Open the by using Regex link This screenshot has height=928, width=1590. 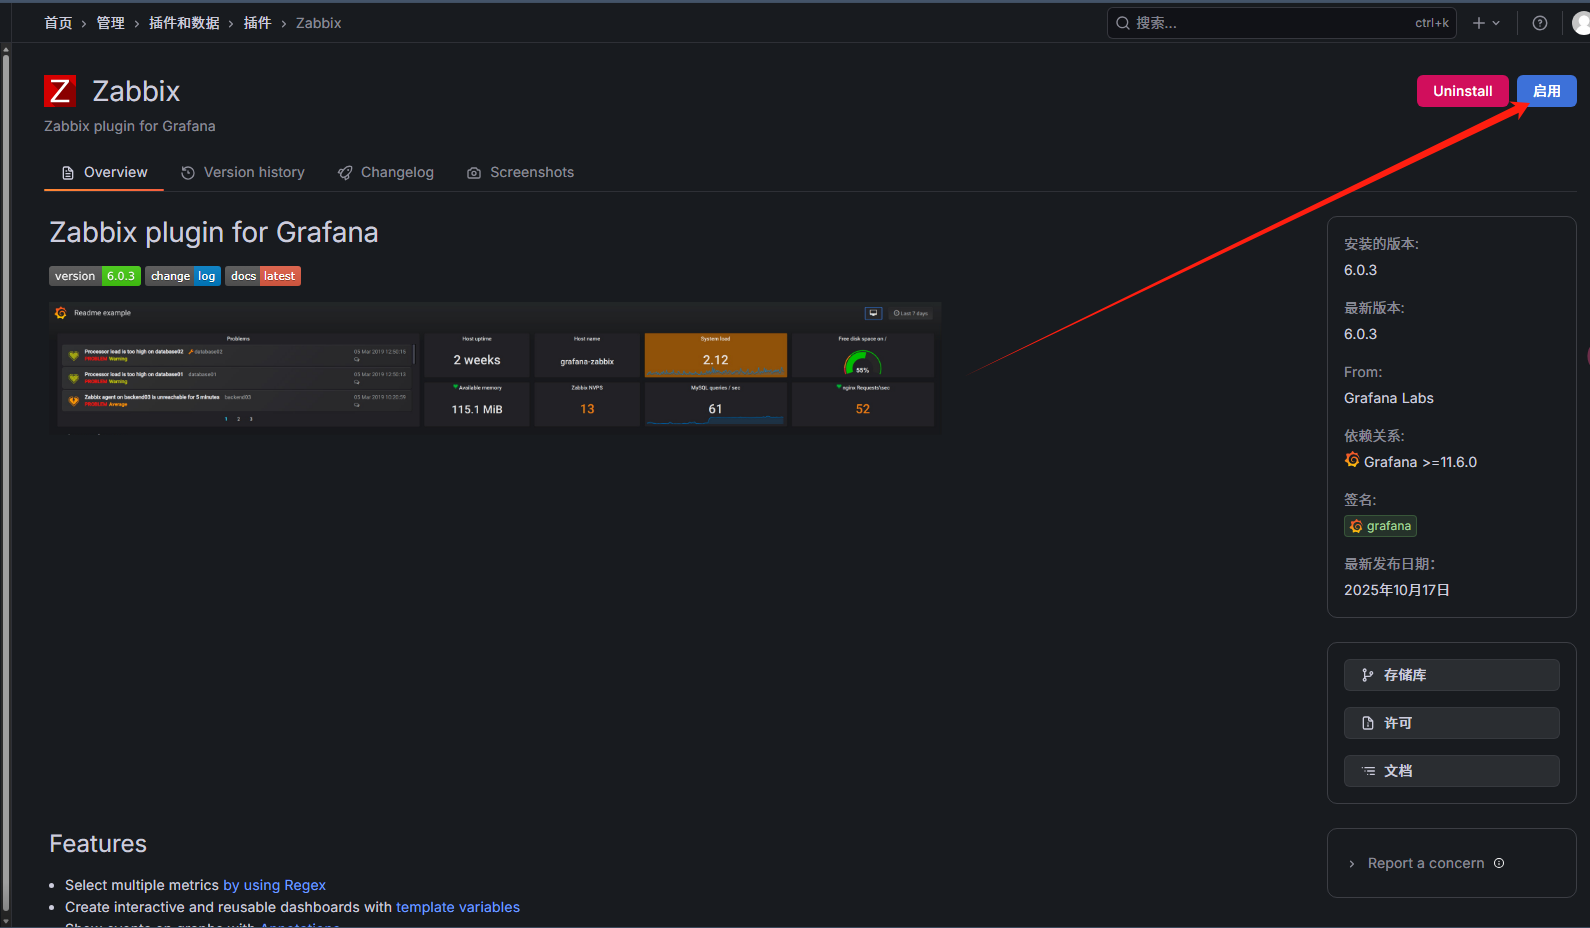[274, 885]
